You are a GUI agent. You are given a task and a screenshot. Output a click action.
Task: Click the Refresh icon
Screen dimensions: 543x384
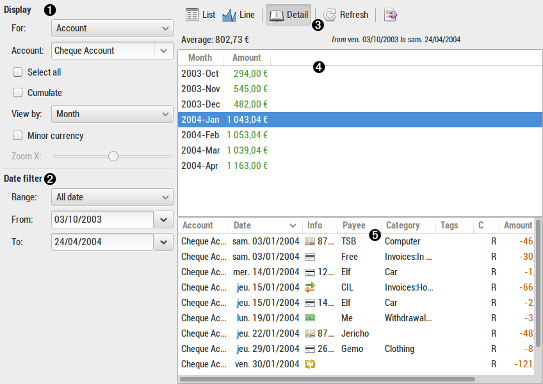(x=330, y=15)
